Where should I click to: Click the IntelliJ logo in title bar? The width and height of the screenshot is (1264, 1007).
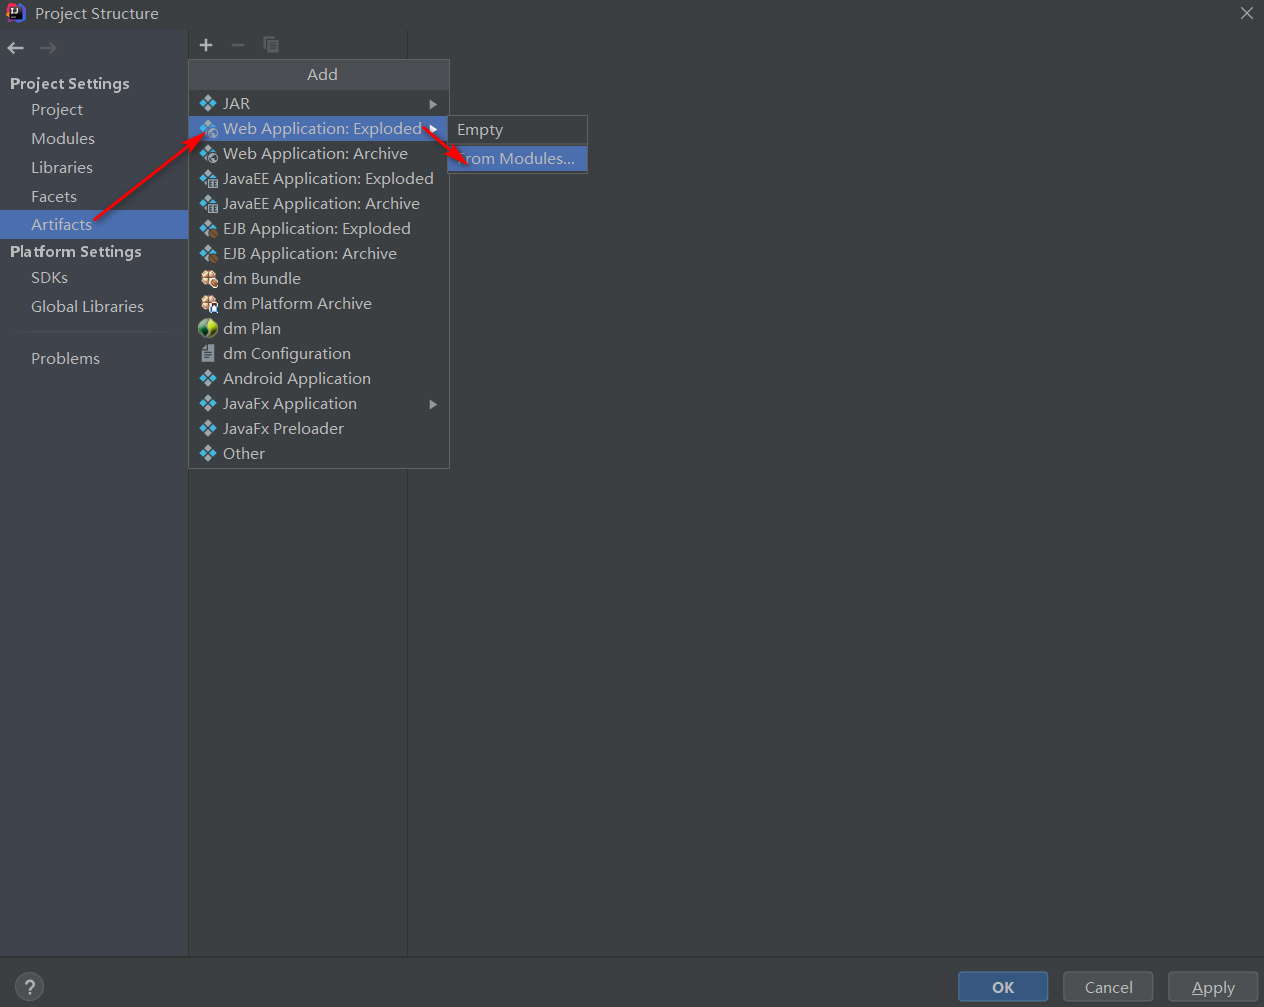tap(16, 13)
